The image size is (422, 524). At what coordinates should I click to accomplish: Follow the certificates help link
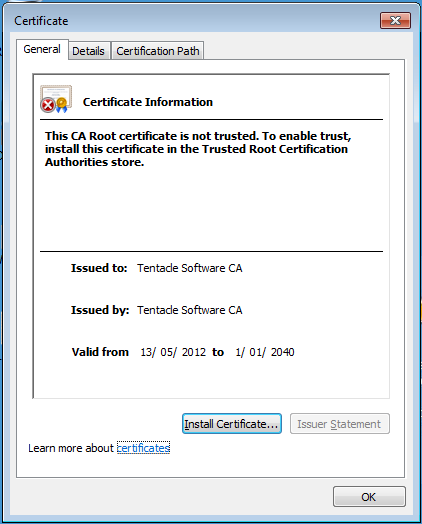point(143,448)
